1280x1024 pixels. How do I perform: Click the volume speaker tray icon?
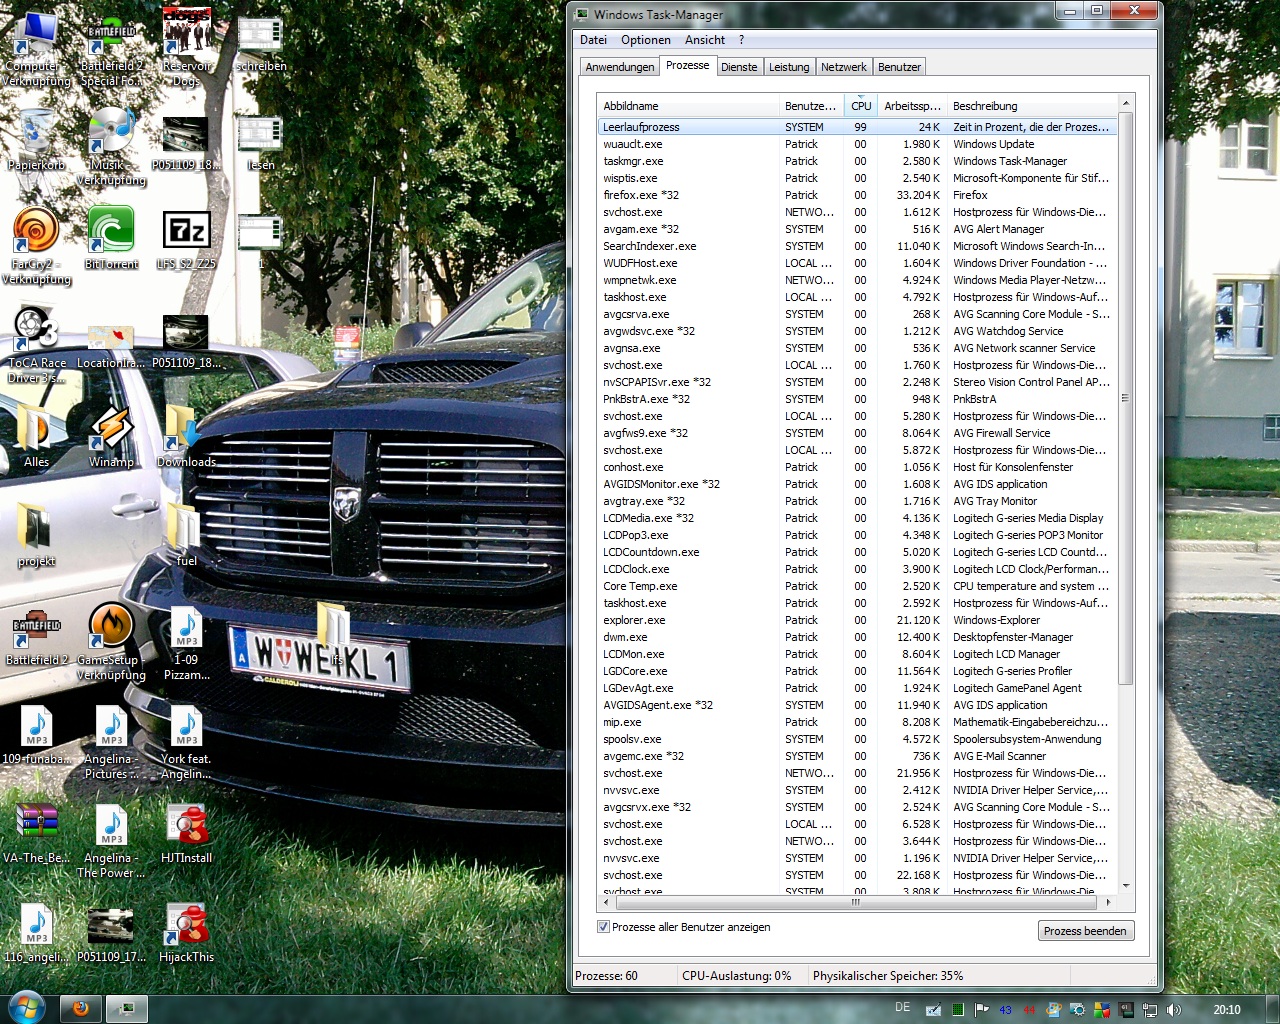pos(1173,1010)
